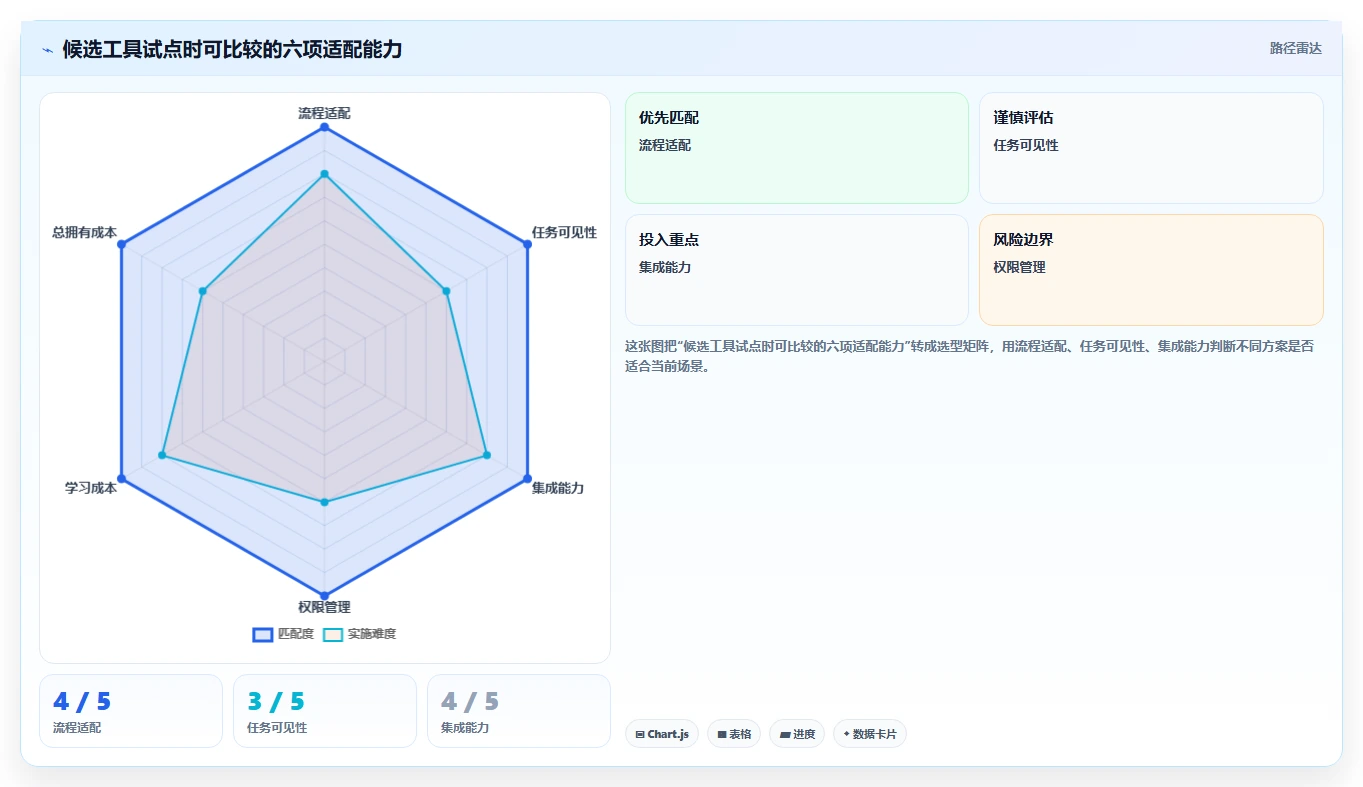Open the 风险边界 card
1363x787 pixels.
point(1151,270)
